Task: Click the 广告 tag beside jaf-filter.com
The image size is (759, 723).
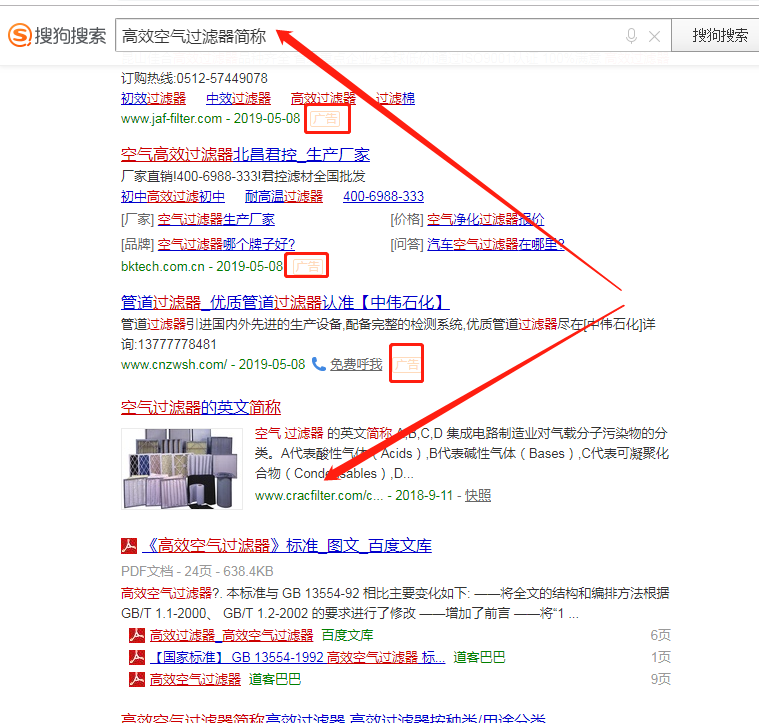Action: tap(325, 119)
